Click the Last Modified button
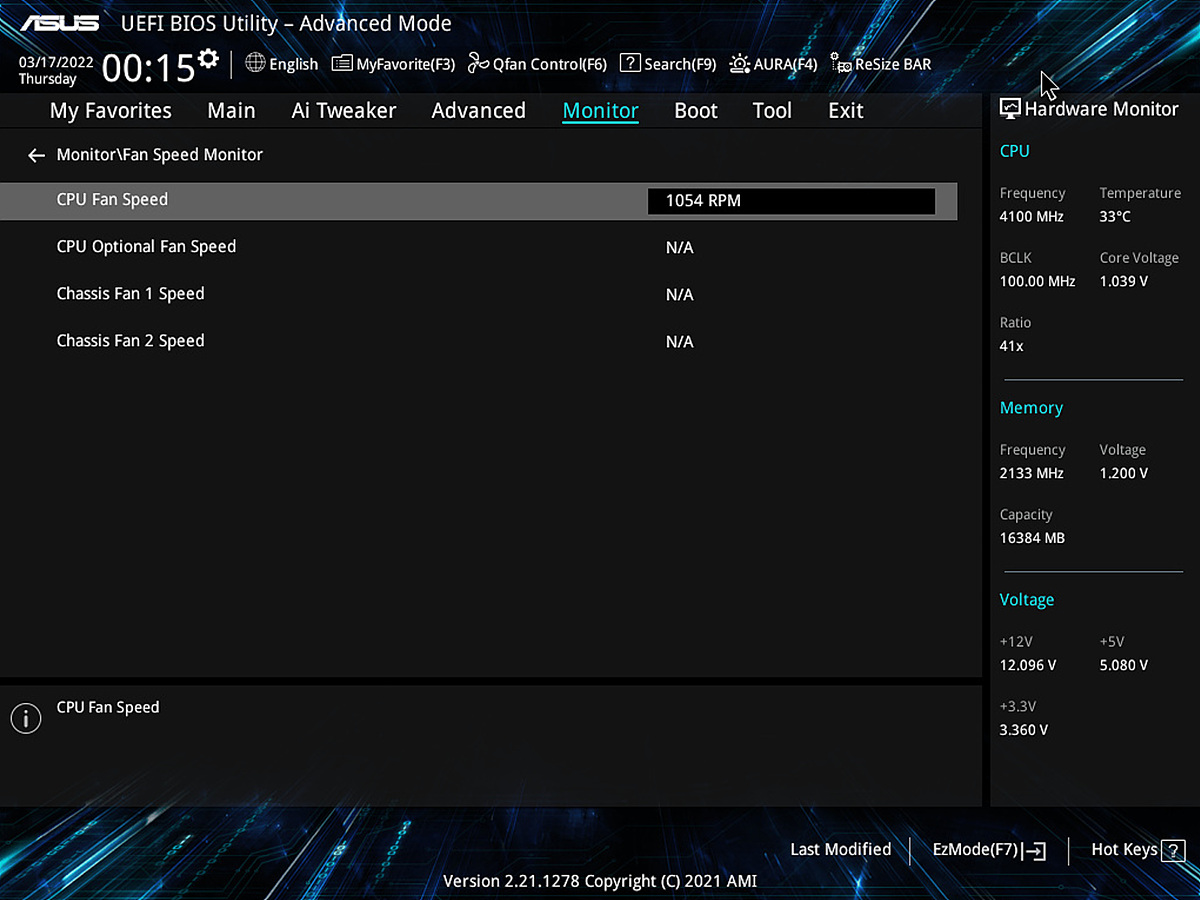Image resolution: width=1200 pixels, height=900 pixels. coord(840,849)
